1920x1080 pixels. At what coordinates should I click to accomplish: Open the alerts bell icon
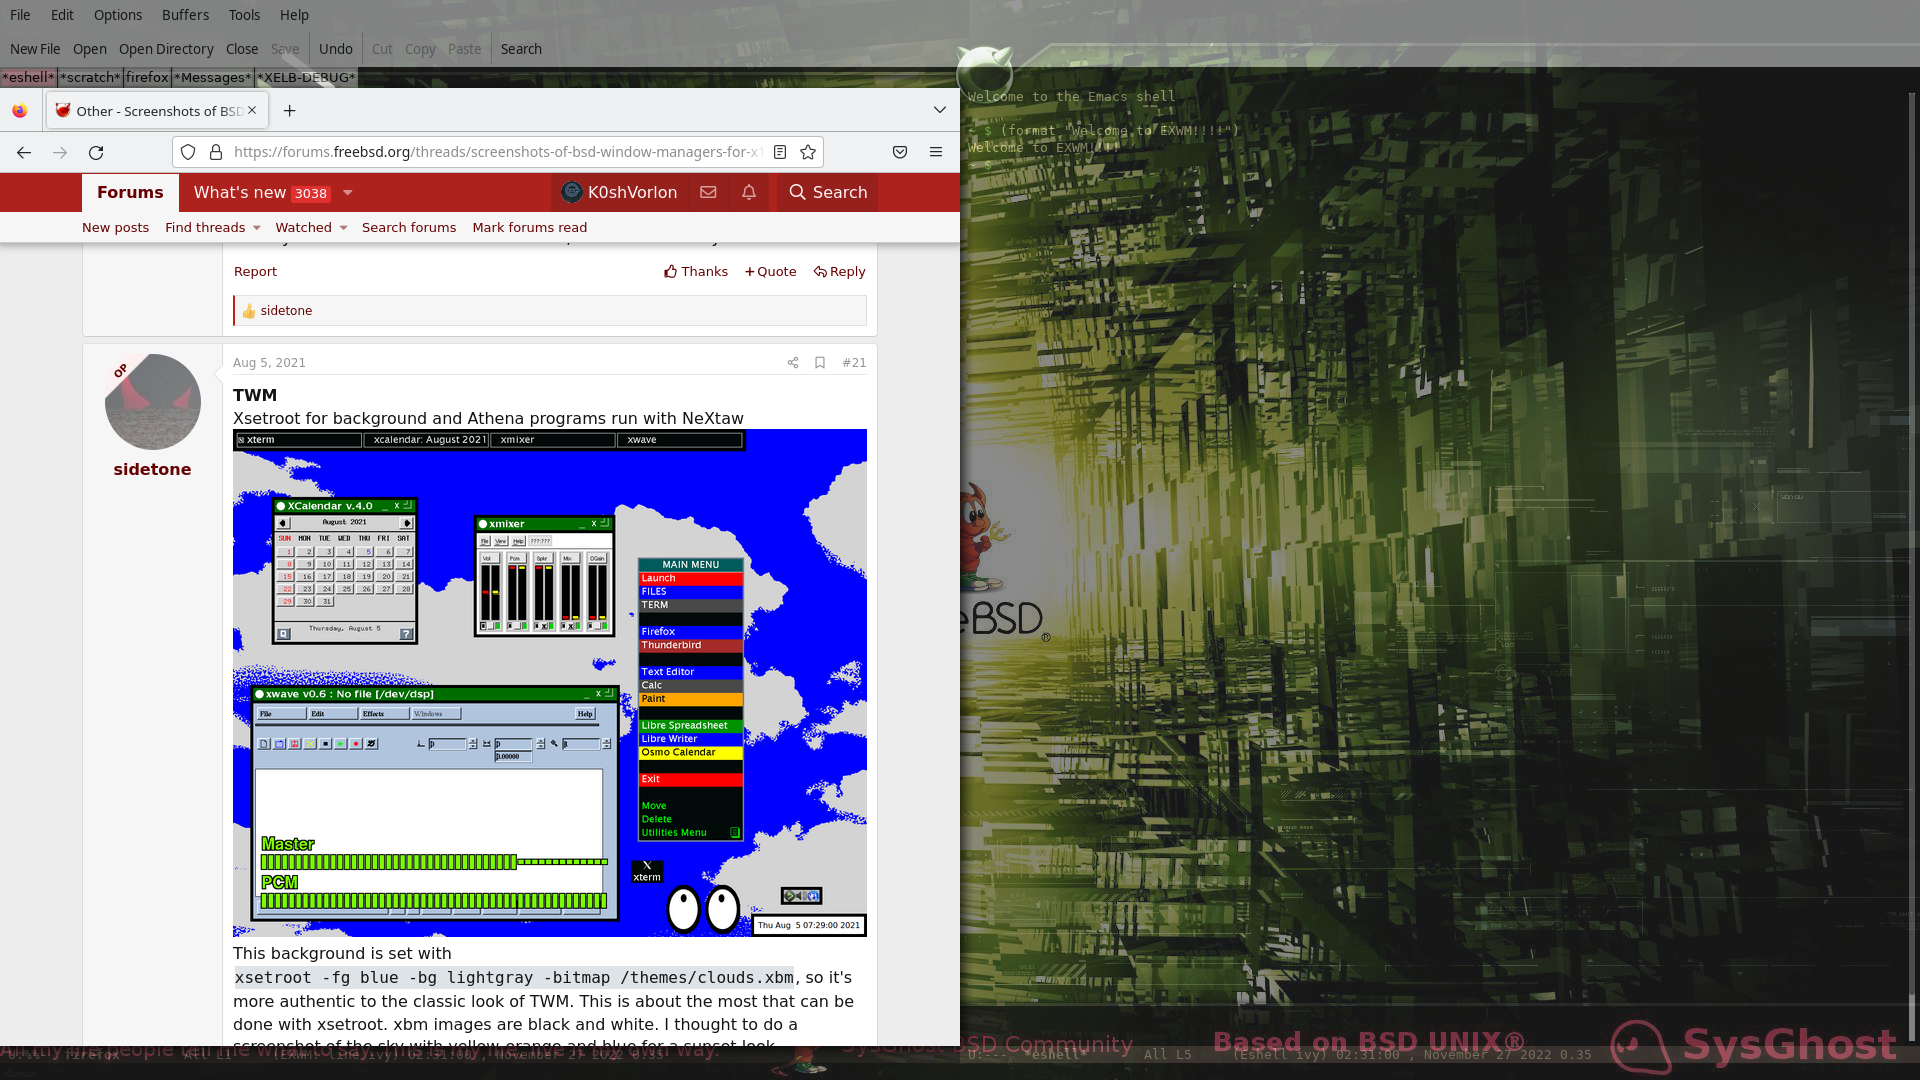tap(749, 192)
